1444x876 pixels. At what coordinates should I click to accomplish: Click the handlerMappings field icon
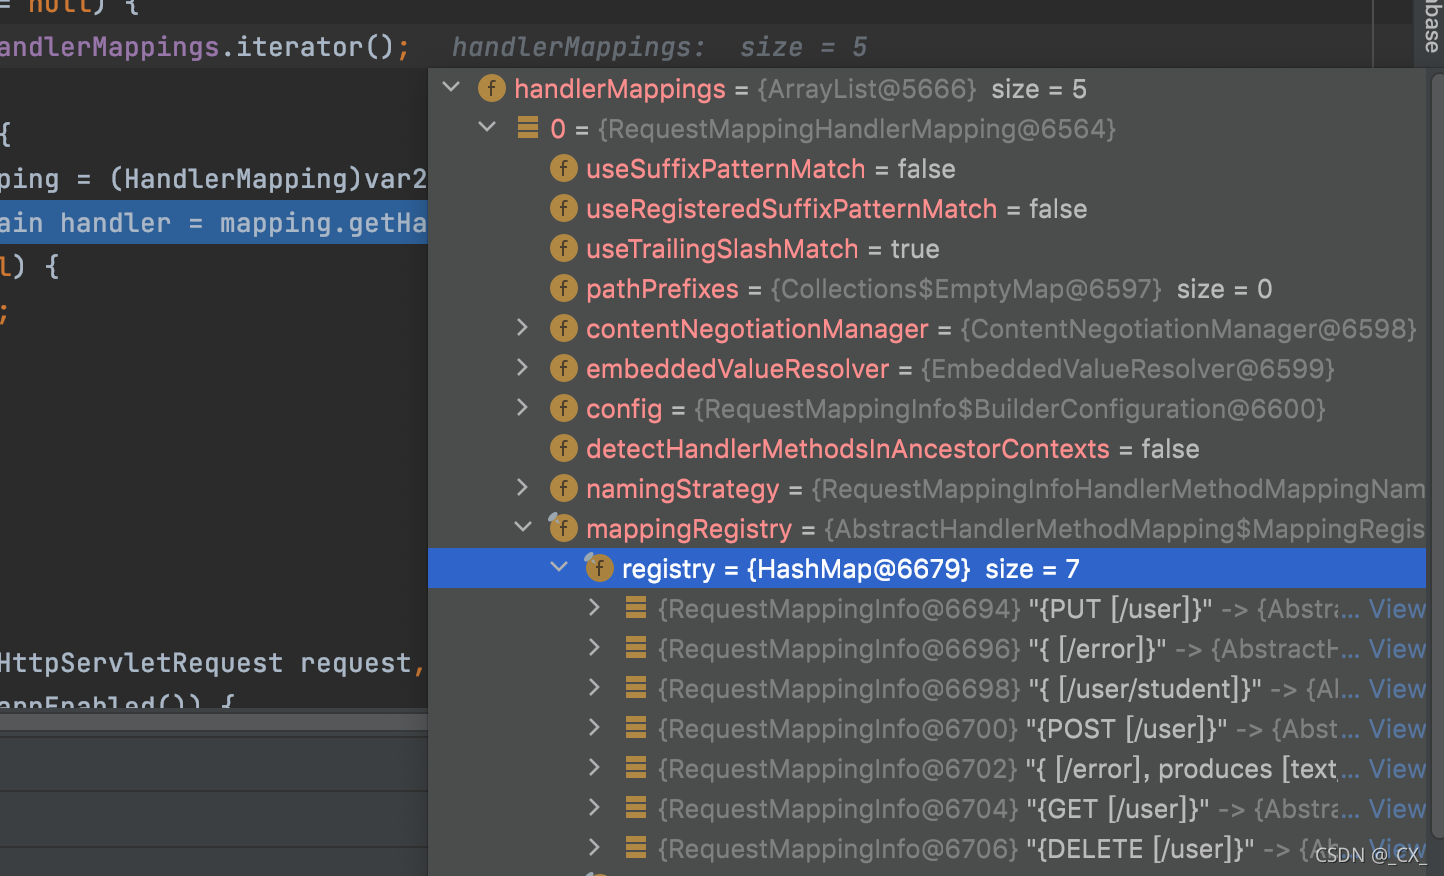click(x=491, y=88)
